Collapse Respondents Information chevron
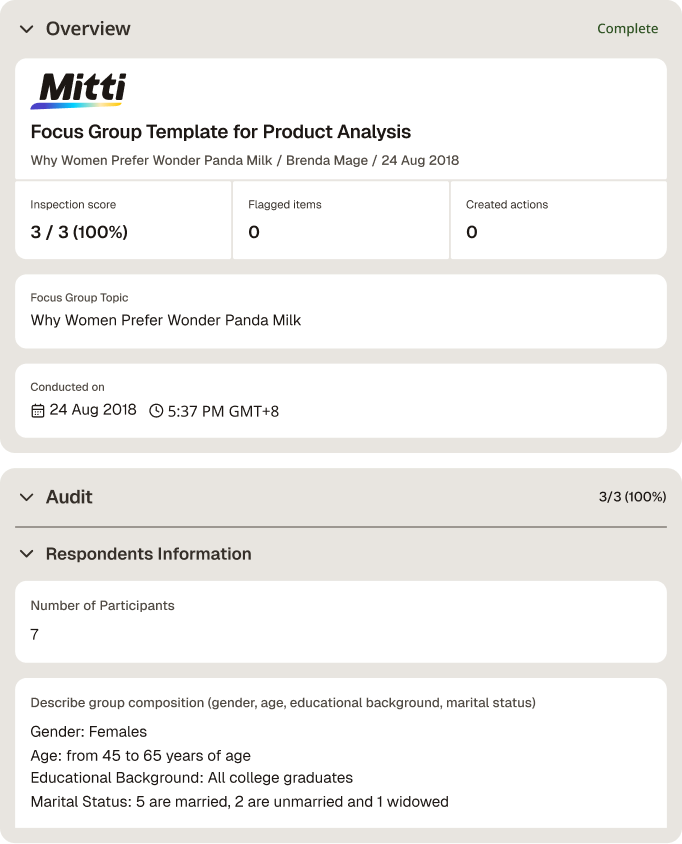Viewport: 682px width, 844px height. (26, 554)
